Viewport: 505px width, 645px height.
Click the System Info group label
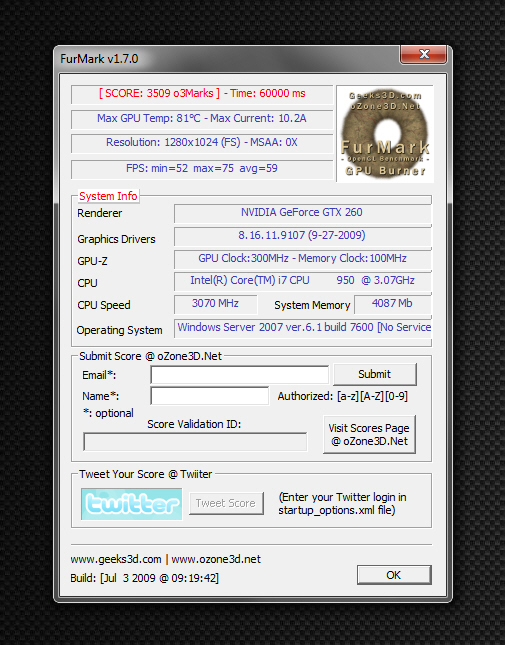point(108,197)
